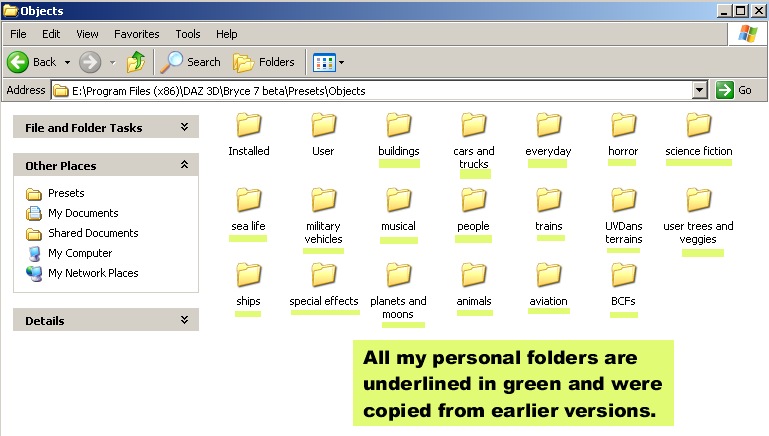Select the BCFs folder icon

(x=623, y=275)
